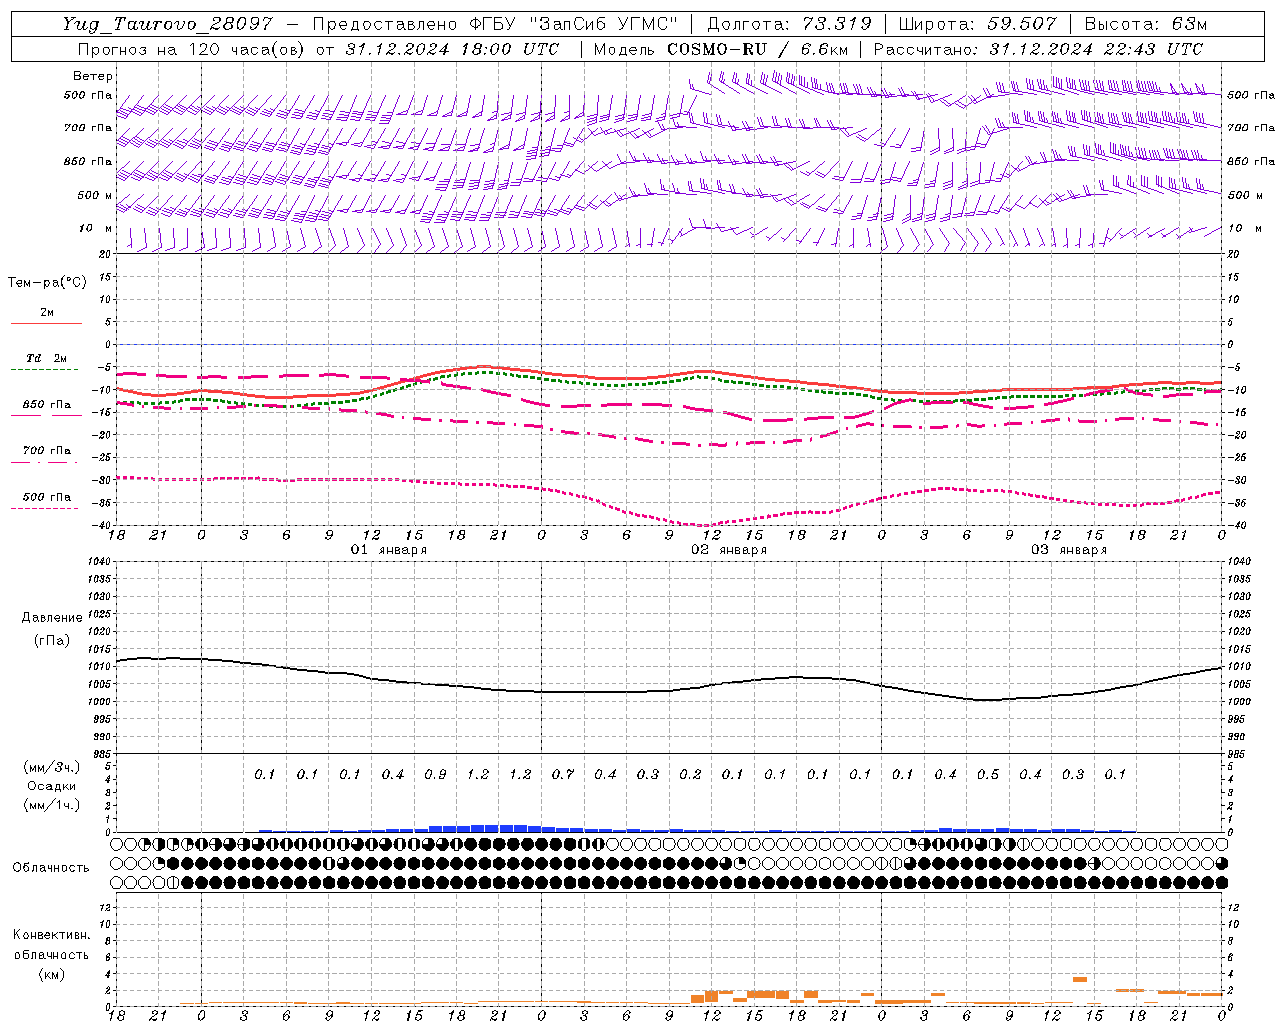Image resolution: width=1280 pixels, height=1024 pixels.
Task: Click the 02 января date label
Action: click(x=729, y=550)
